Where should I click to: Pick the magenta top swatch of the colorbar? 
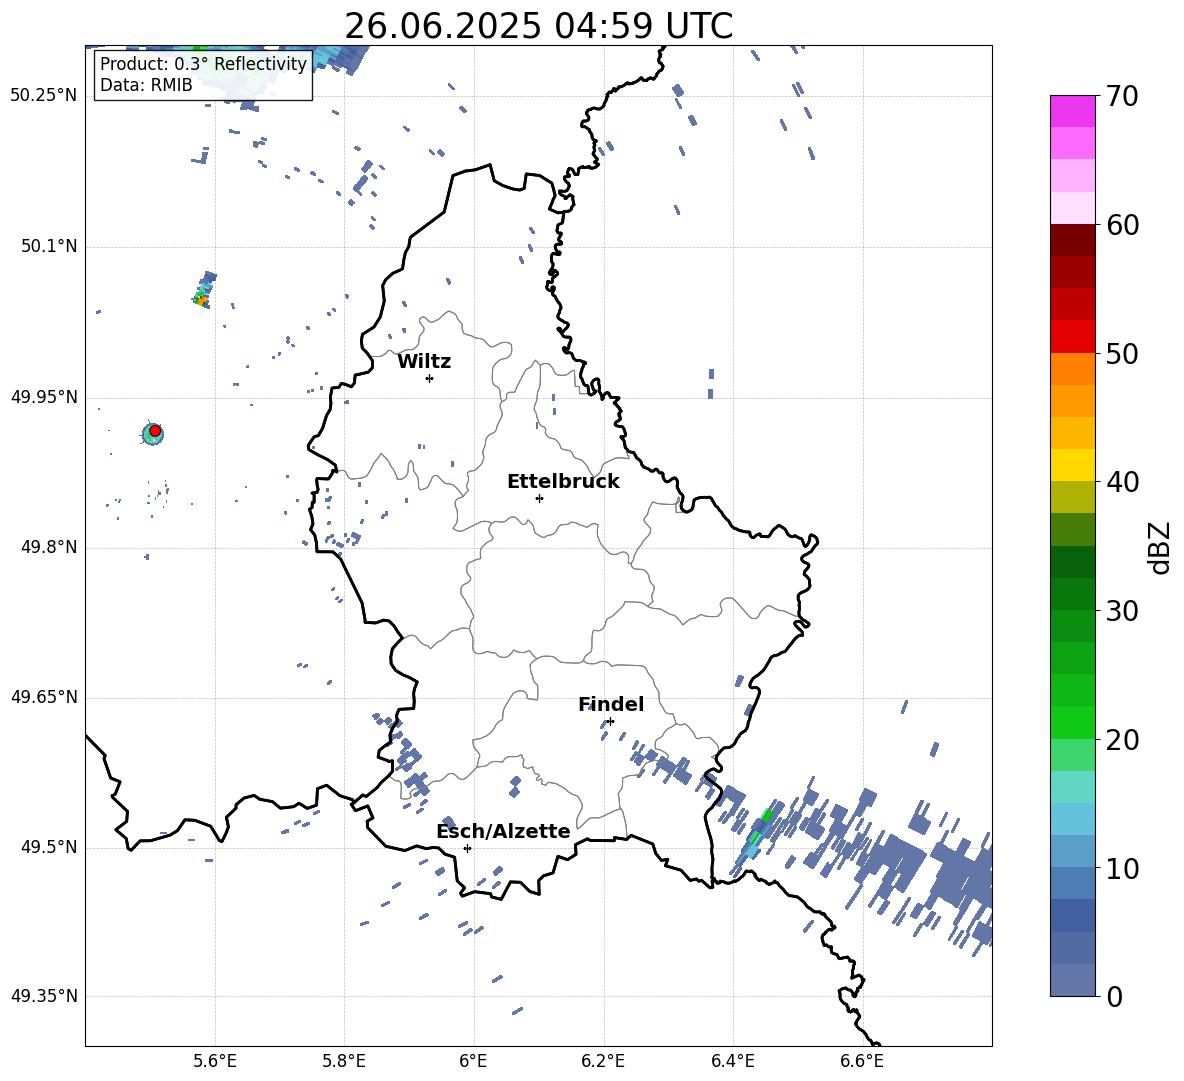pyautogui.click(x=1072, y=111)
